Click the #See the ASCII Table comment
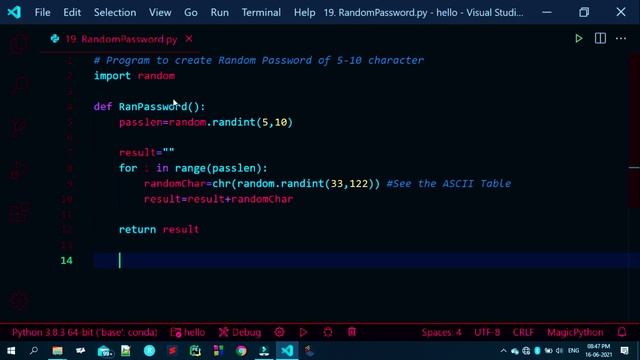 (x=449, y=184)
